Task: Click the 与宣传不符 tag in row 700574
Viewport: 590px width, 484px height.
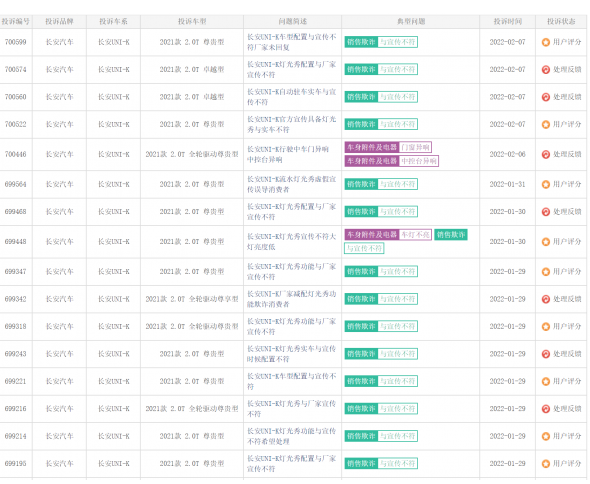Action: pos(397,70)
